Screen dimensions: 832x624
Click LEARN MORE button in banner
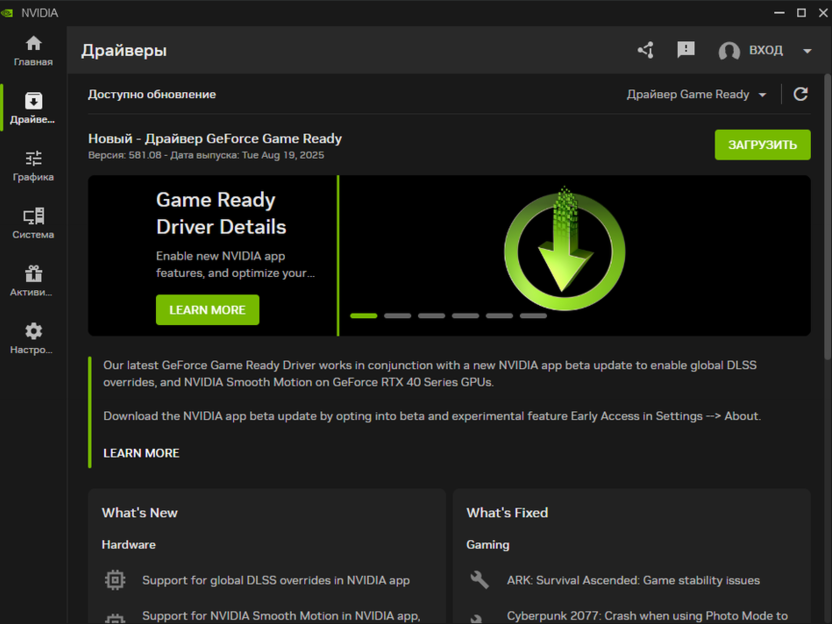click(x=207, y=310)
